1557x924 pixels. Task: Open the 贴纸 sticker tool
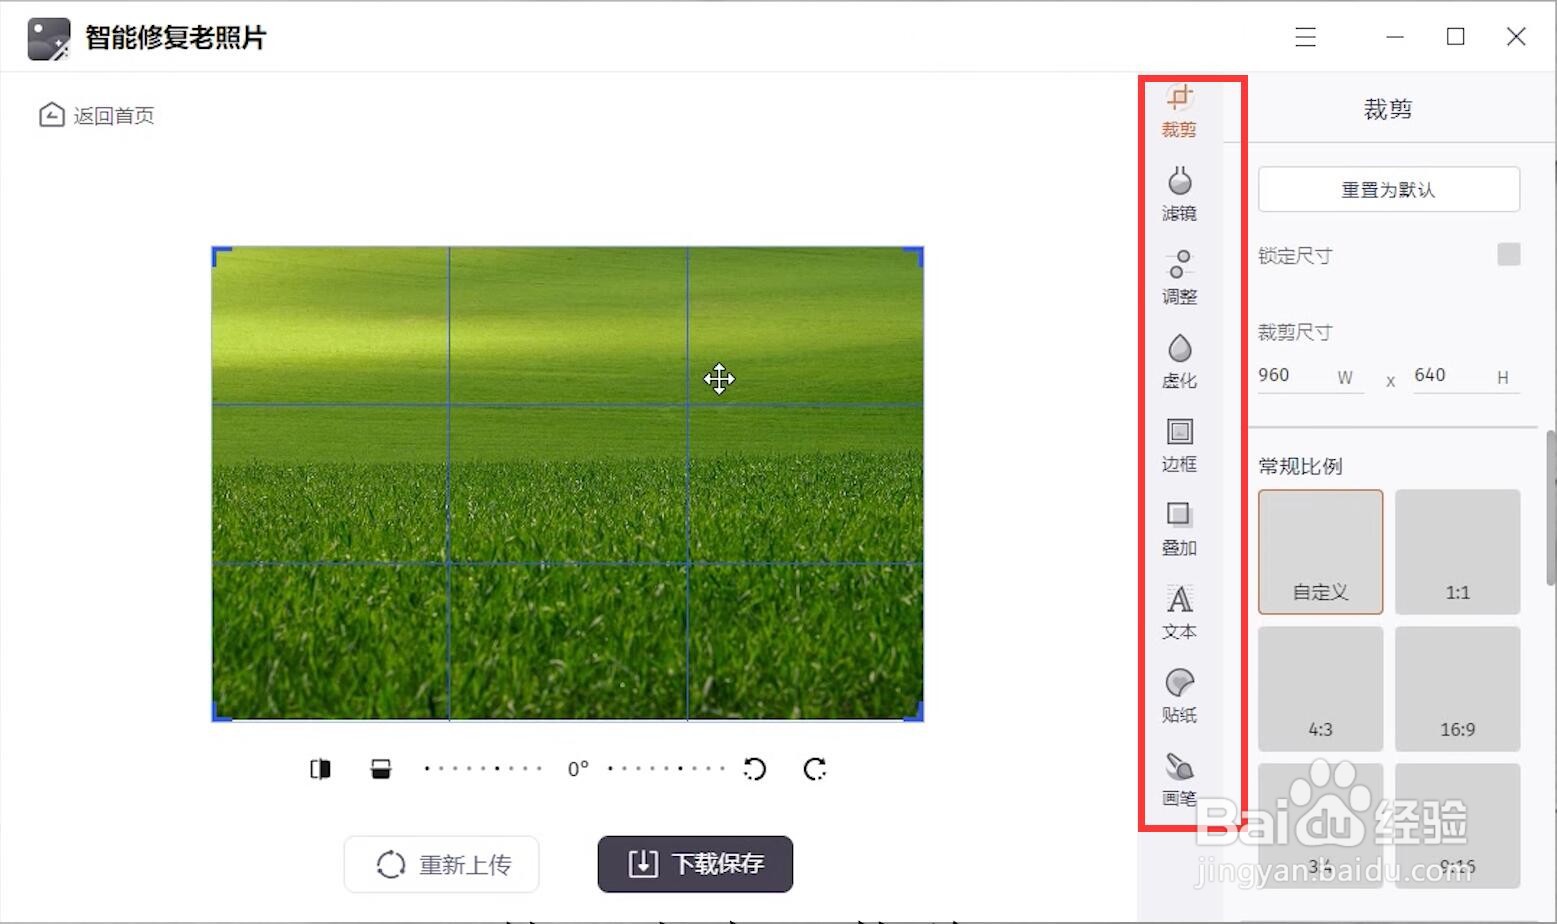pyautogui.click(x=1179, y=696)
